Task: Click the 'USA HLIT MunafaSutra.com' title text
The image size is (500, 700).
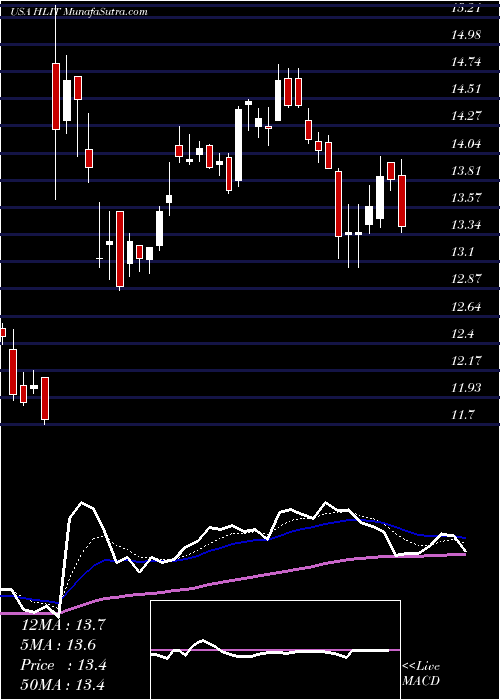Action: pos(79,12)
